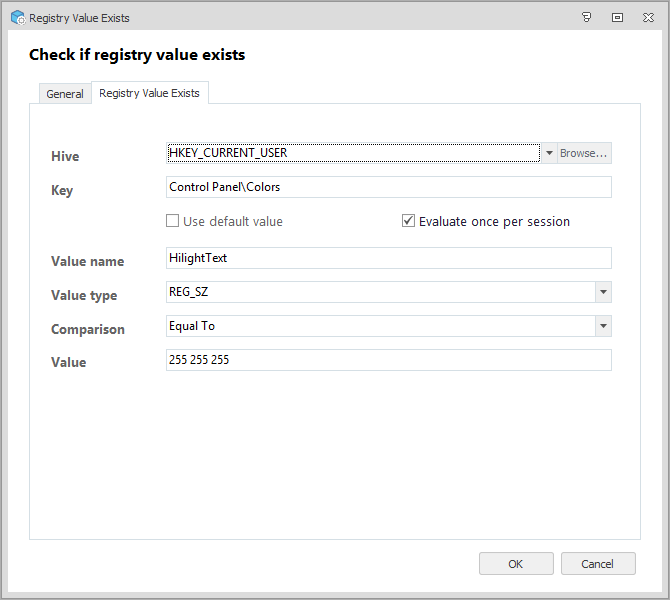Switch to the General tab

tap(65, 94)
